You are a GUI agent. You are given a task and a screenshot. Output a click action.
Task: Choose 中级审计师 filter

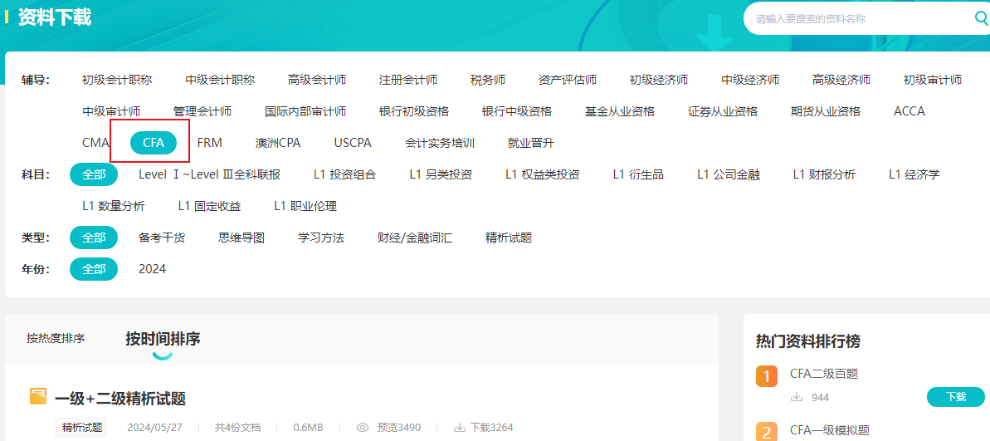[x=111, y=111]
